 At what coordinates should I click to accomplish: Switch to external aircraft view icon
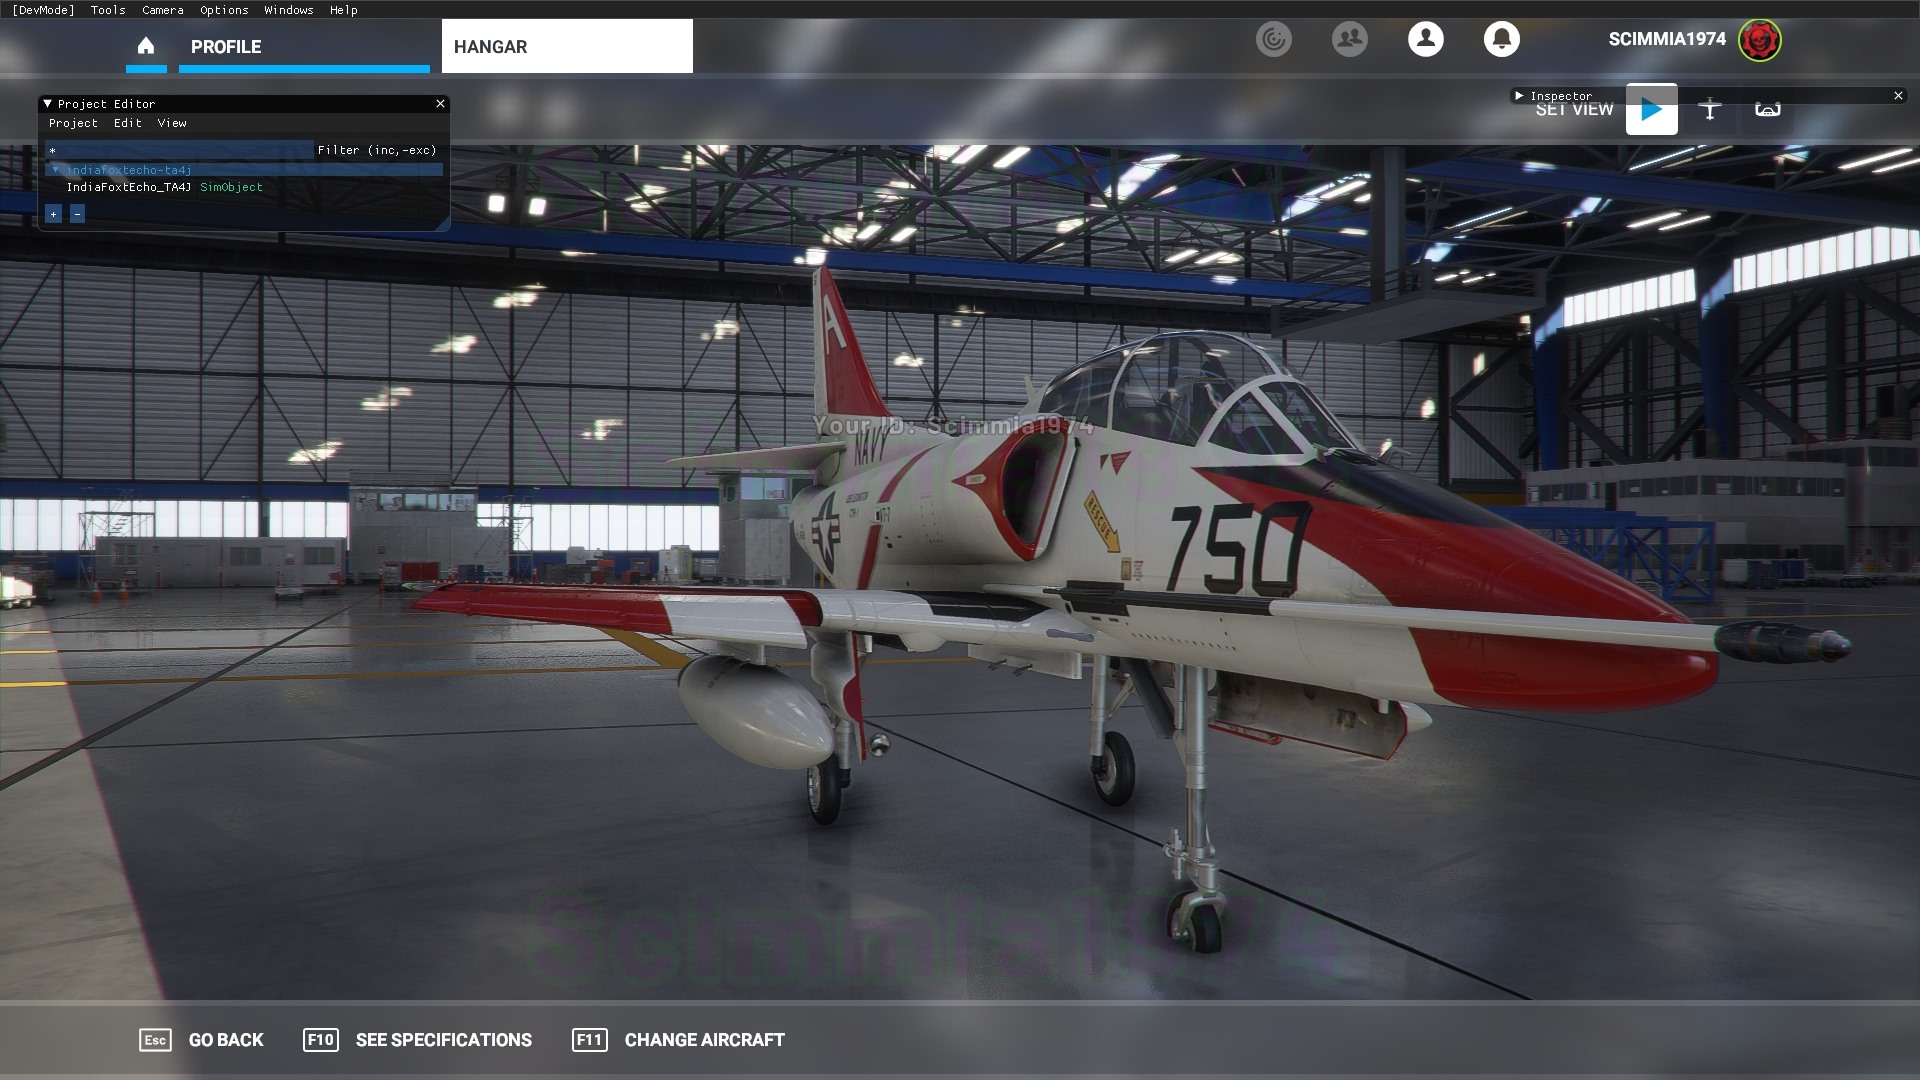1709,109
